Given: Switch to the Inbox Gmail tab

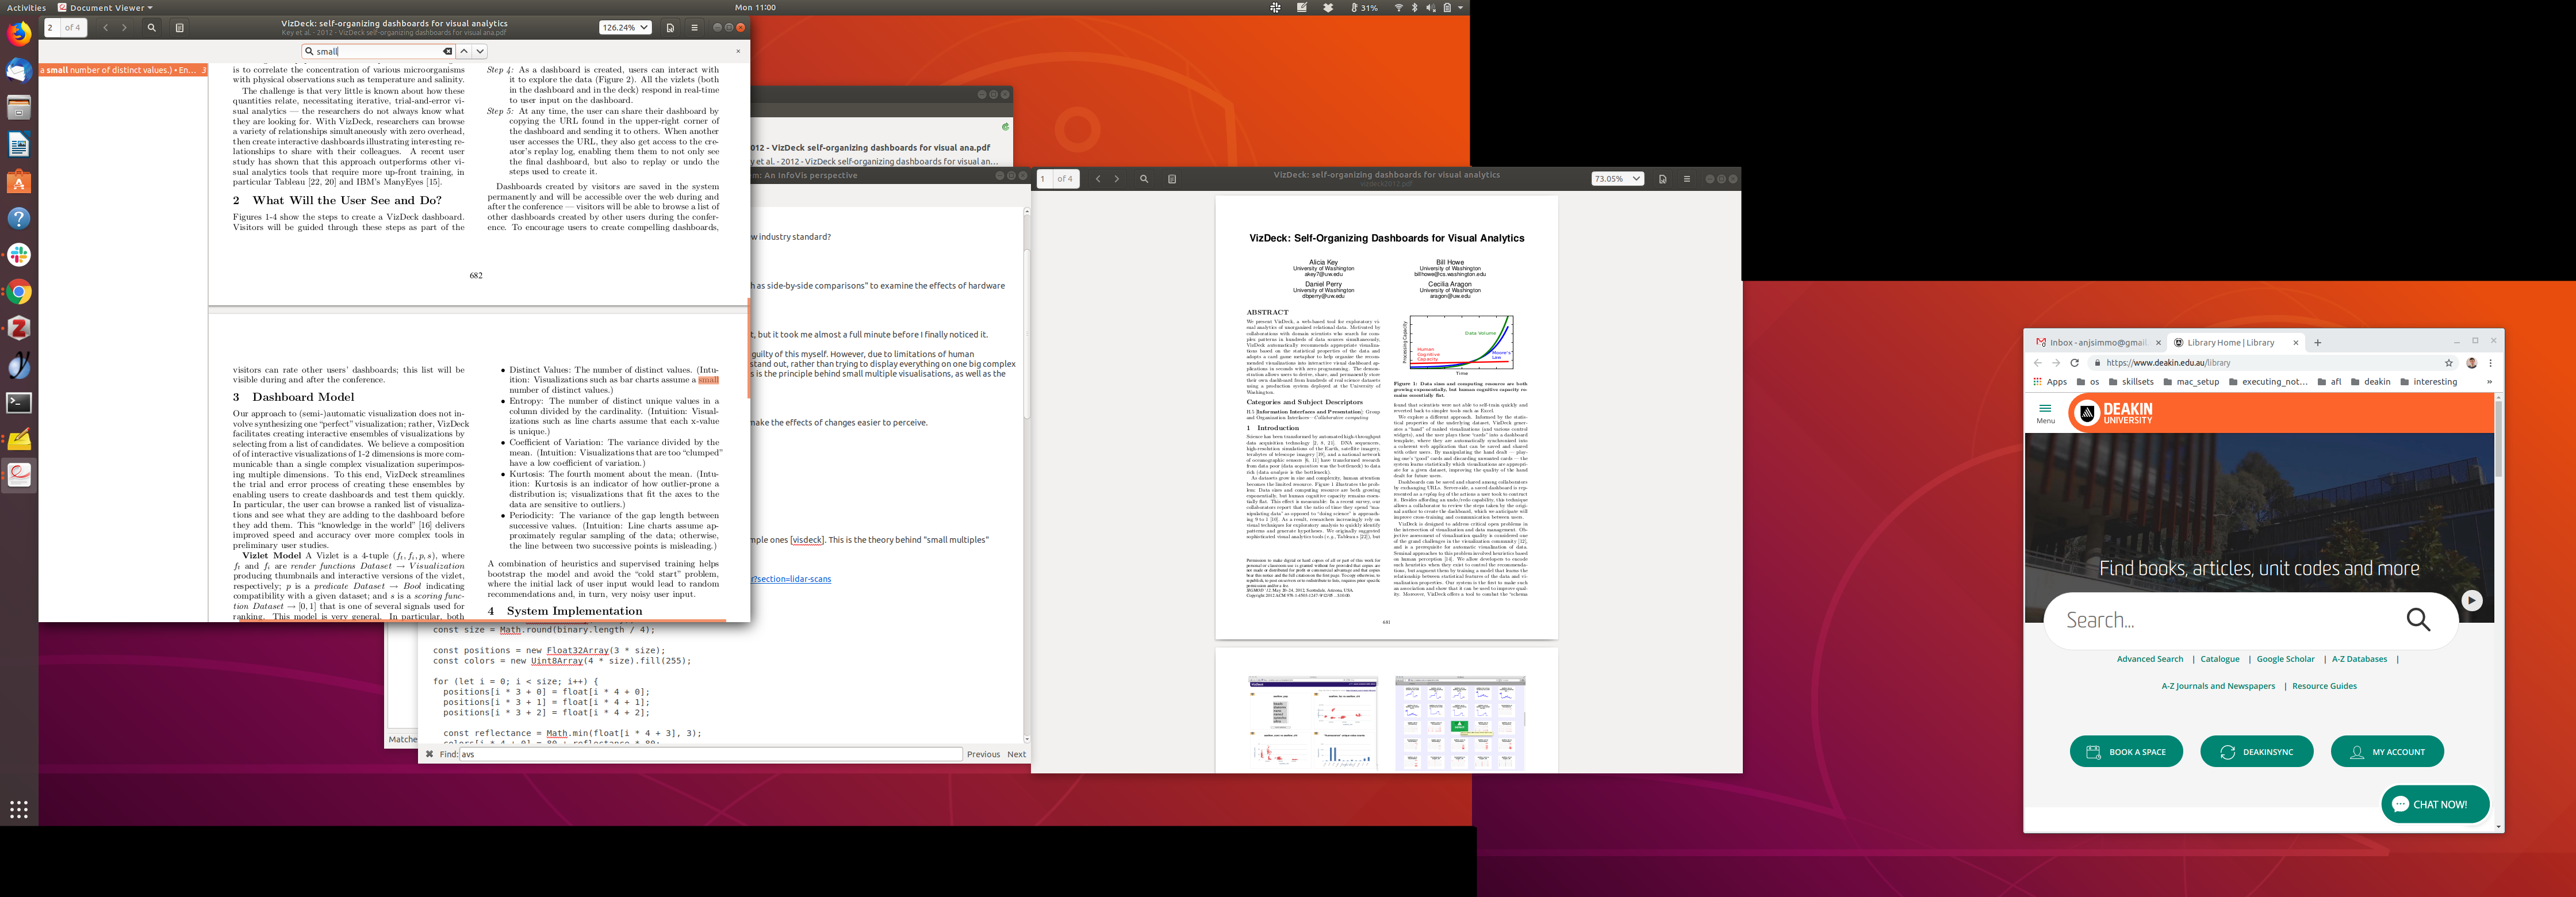Looking at the screenshot, I should [2097, 342].
